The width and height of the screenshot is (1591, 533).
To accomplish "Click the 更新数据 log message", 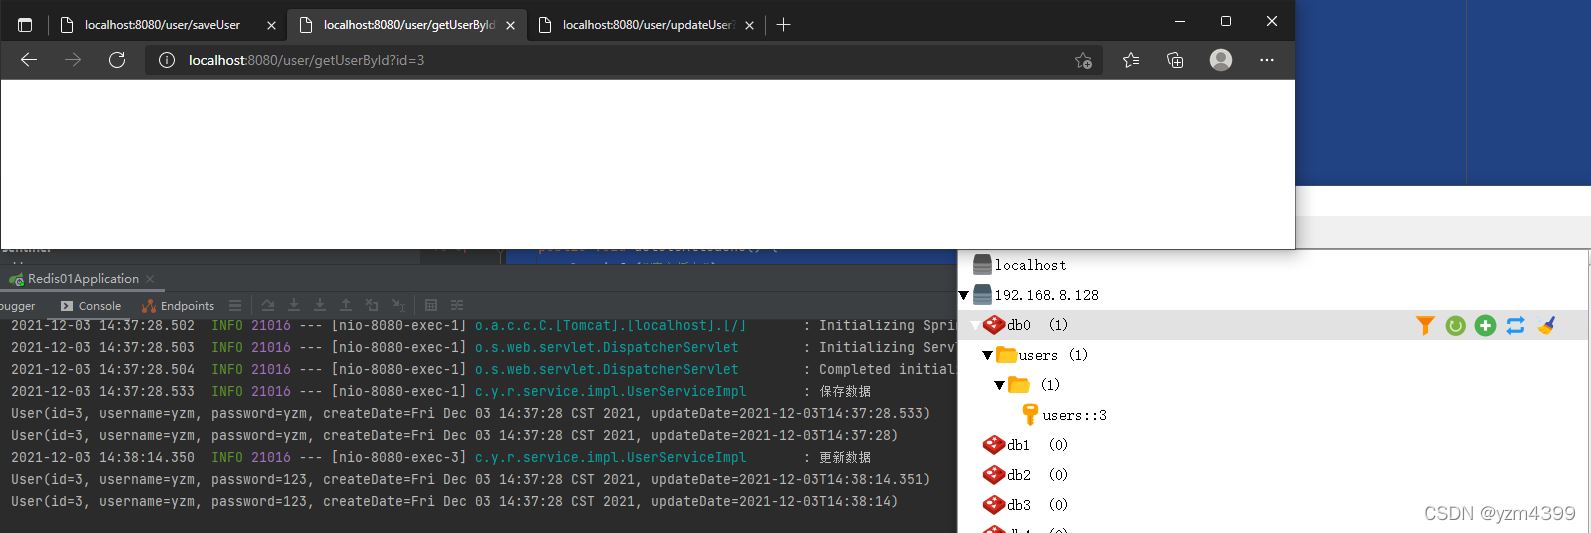I will click(x=845, y=457).
